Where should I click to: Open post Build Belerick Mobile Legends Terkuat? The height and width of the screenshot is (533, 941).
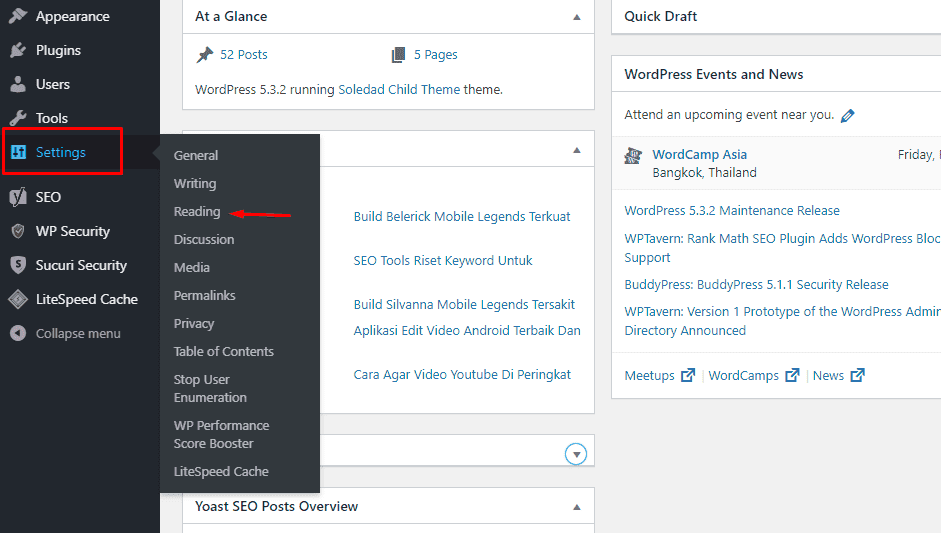pos(462,217)
